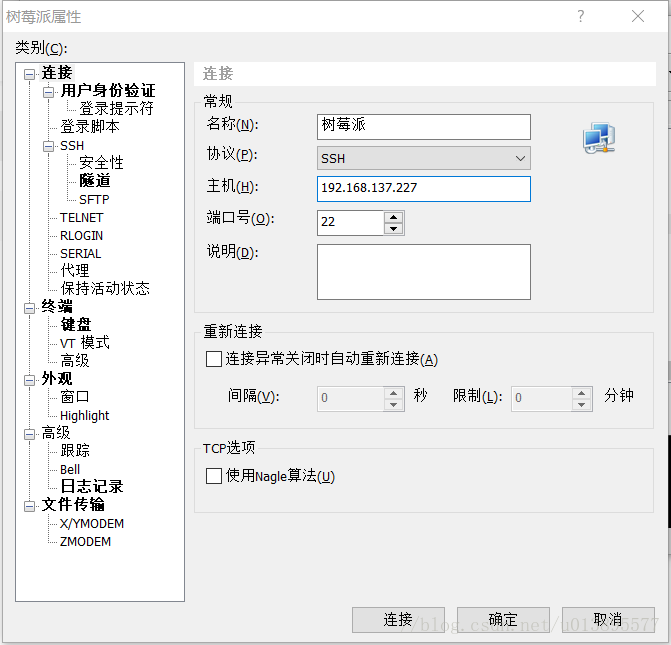
Task: Click the 说明 description text area
Action: (424, 272)
